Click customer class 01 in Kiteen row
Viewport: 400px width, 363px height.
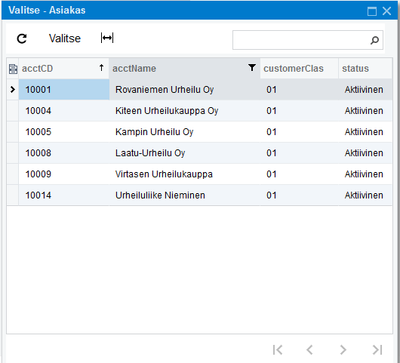point(271,111)
